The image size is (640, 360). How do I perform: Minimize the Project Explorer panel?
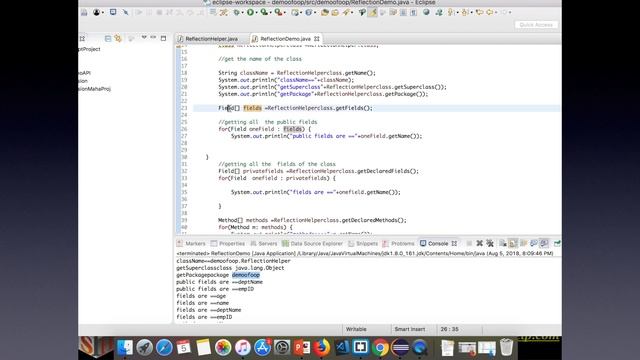tap(153, 38)
